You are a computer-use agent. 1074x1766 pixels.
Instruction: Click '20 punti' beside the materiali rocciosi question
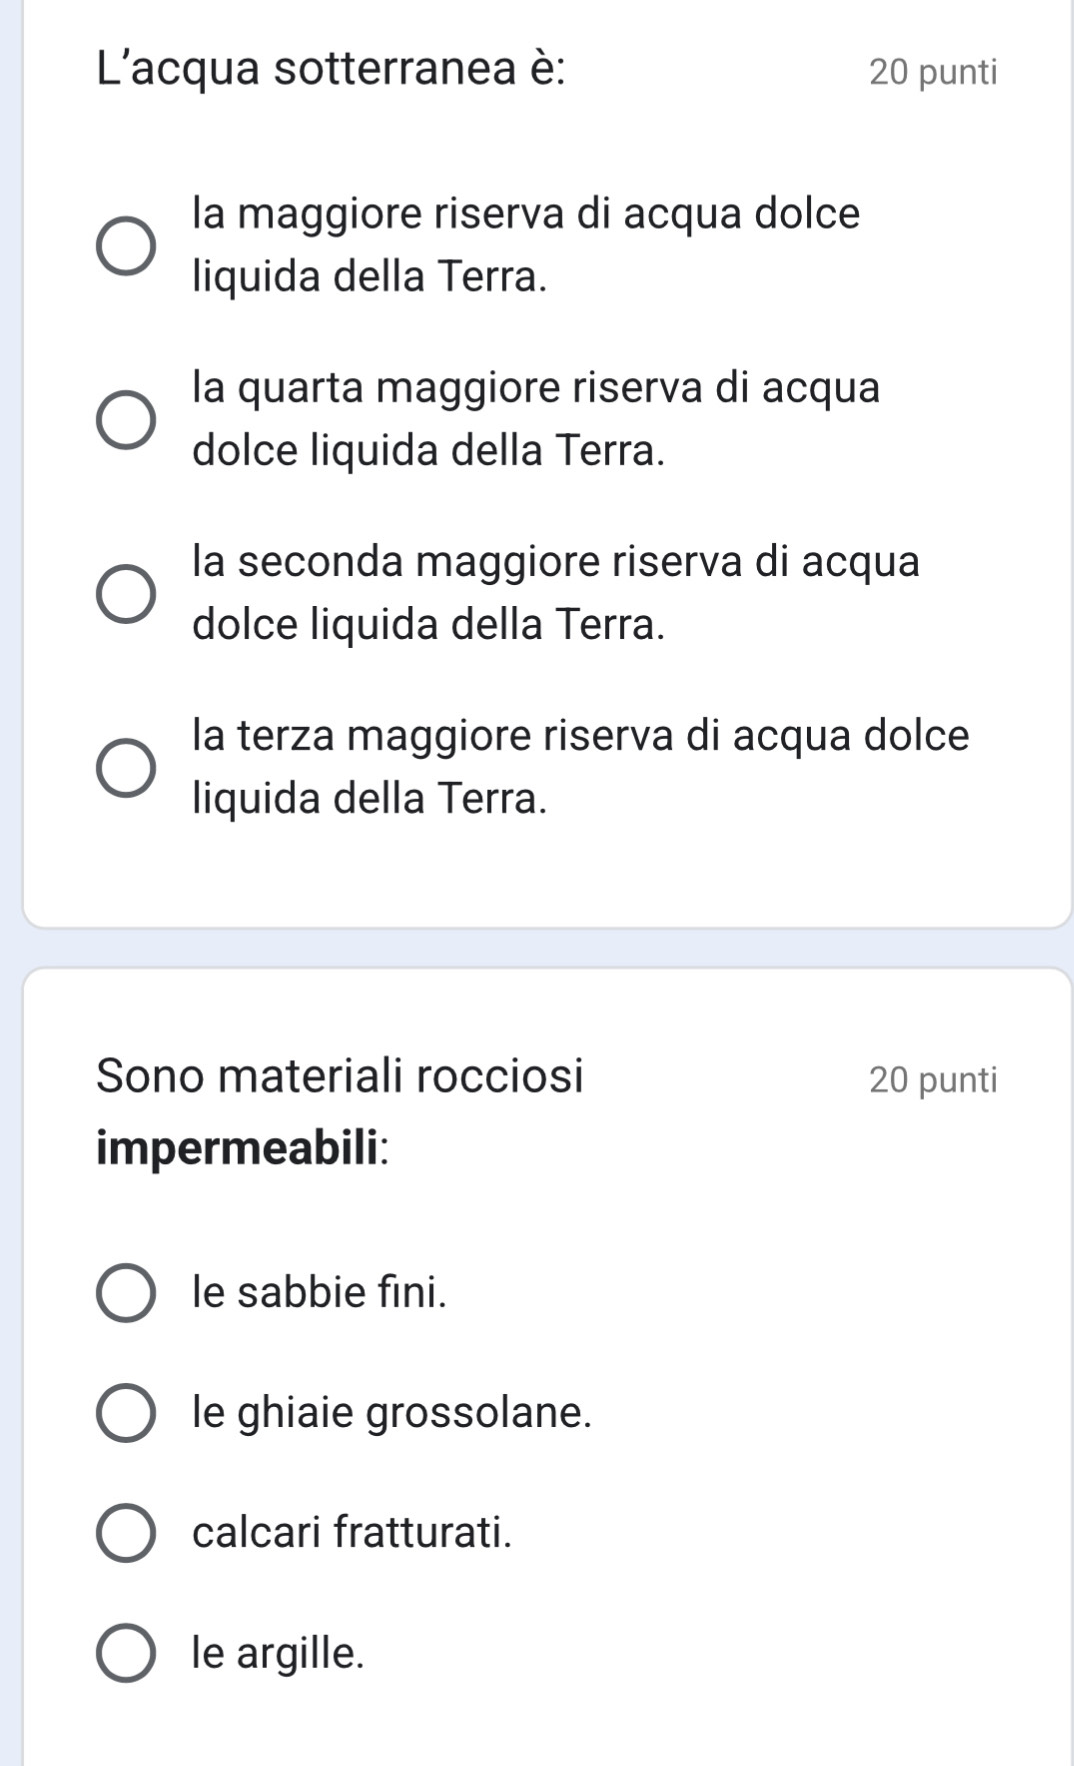[933, 1080]
